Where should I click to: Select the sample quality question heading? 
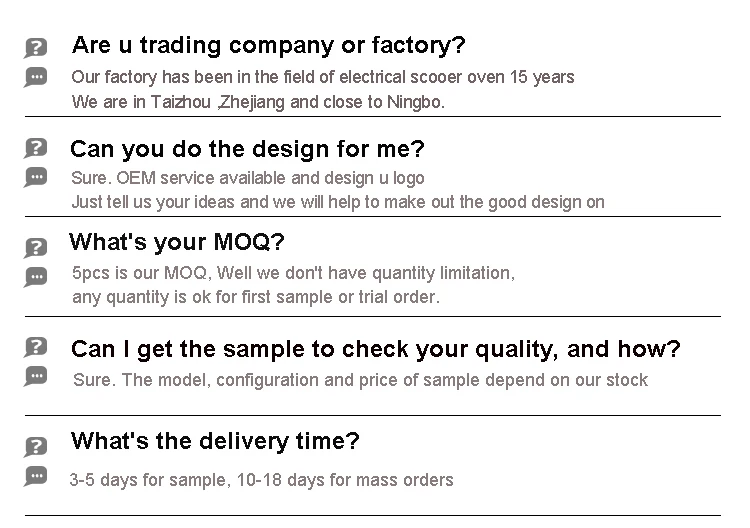(x=375, y=349)
